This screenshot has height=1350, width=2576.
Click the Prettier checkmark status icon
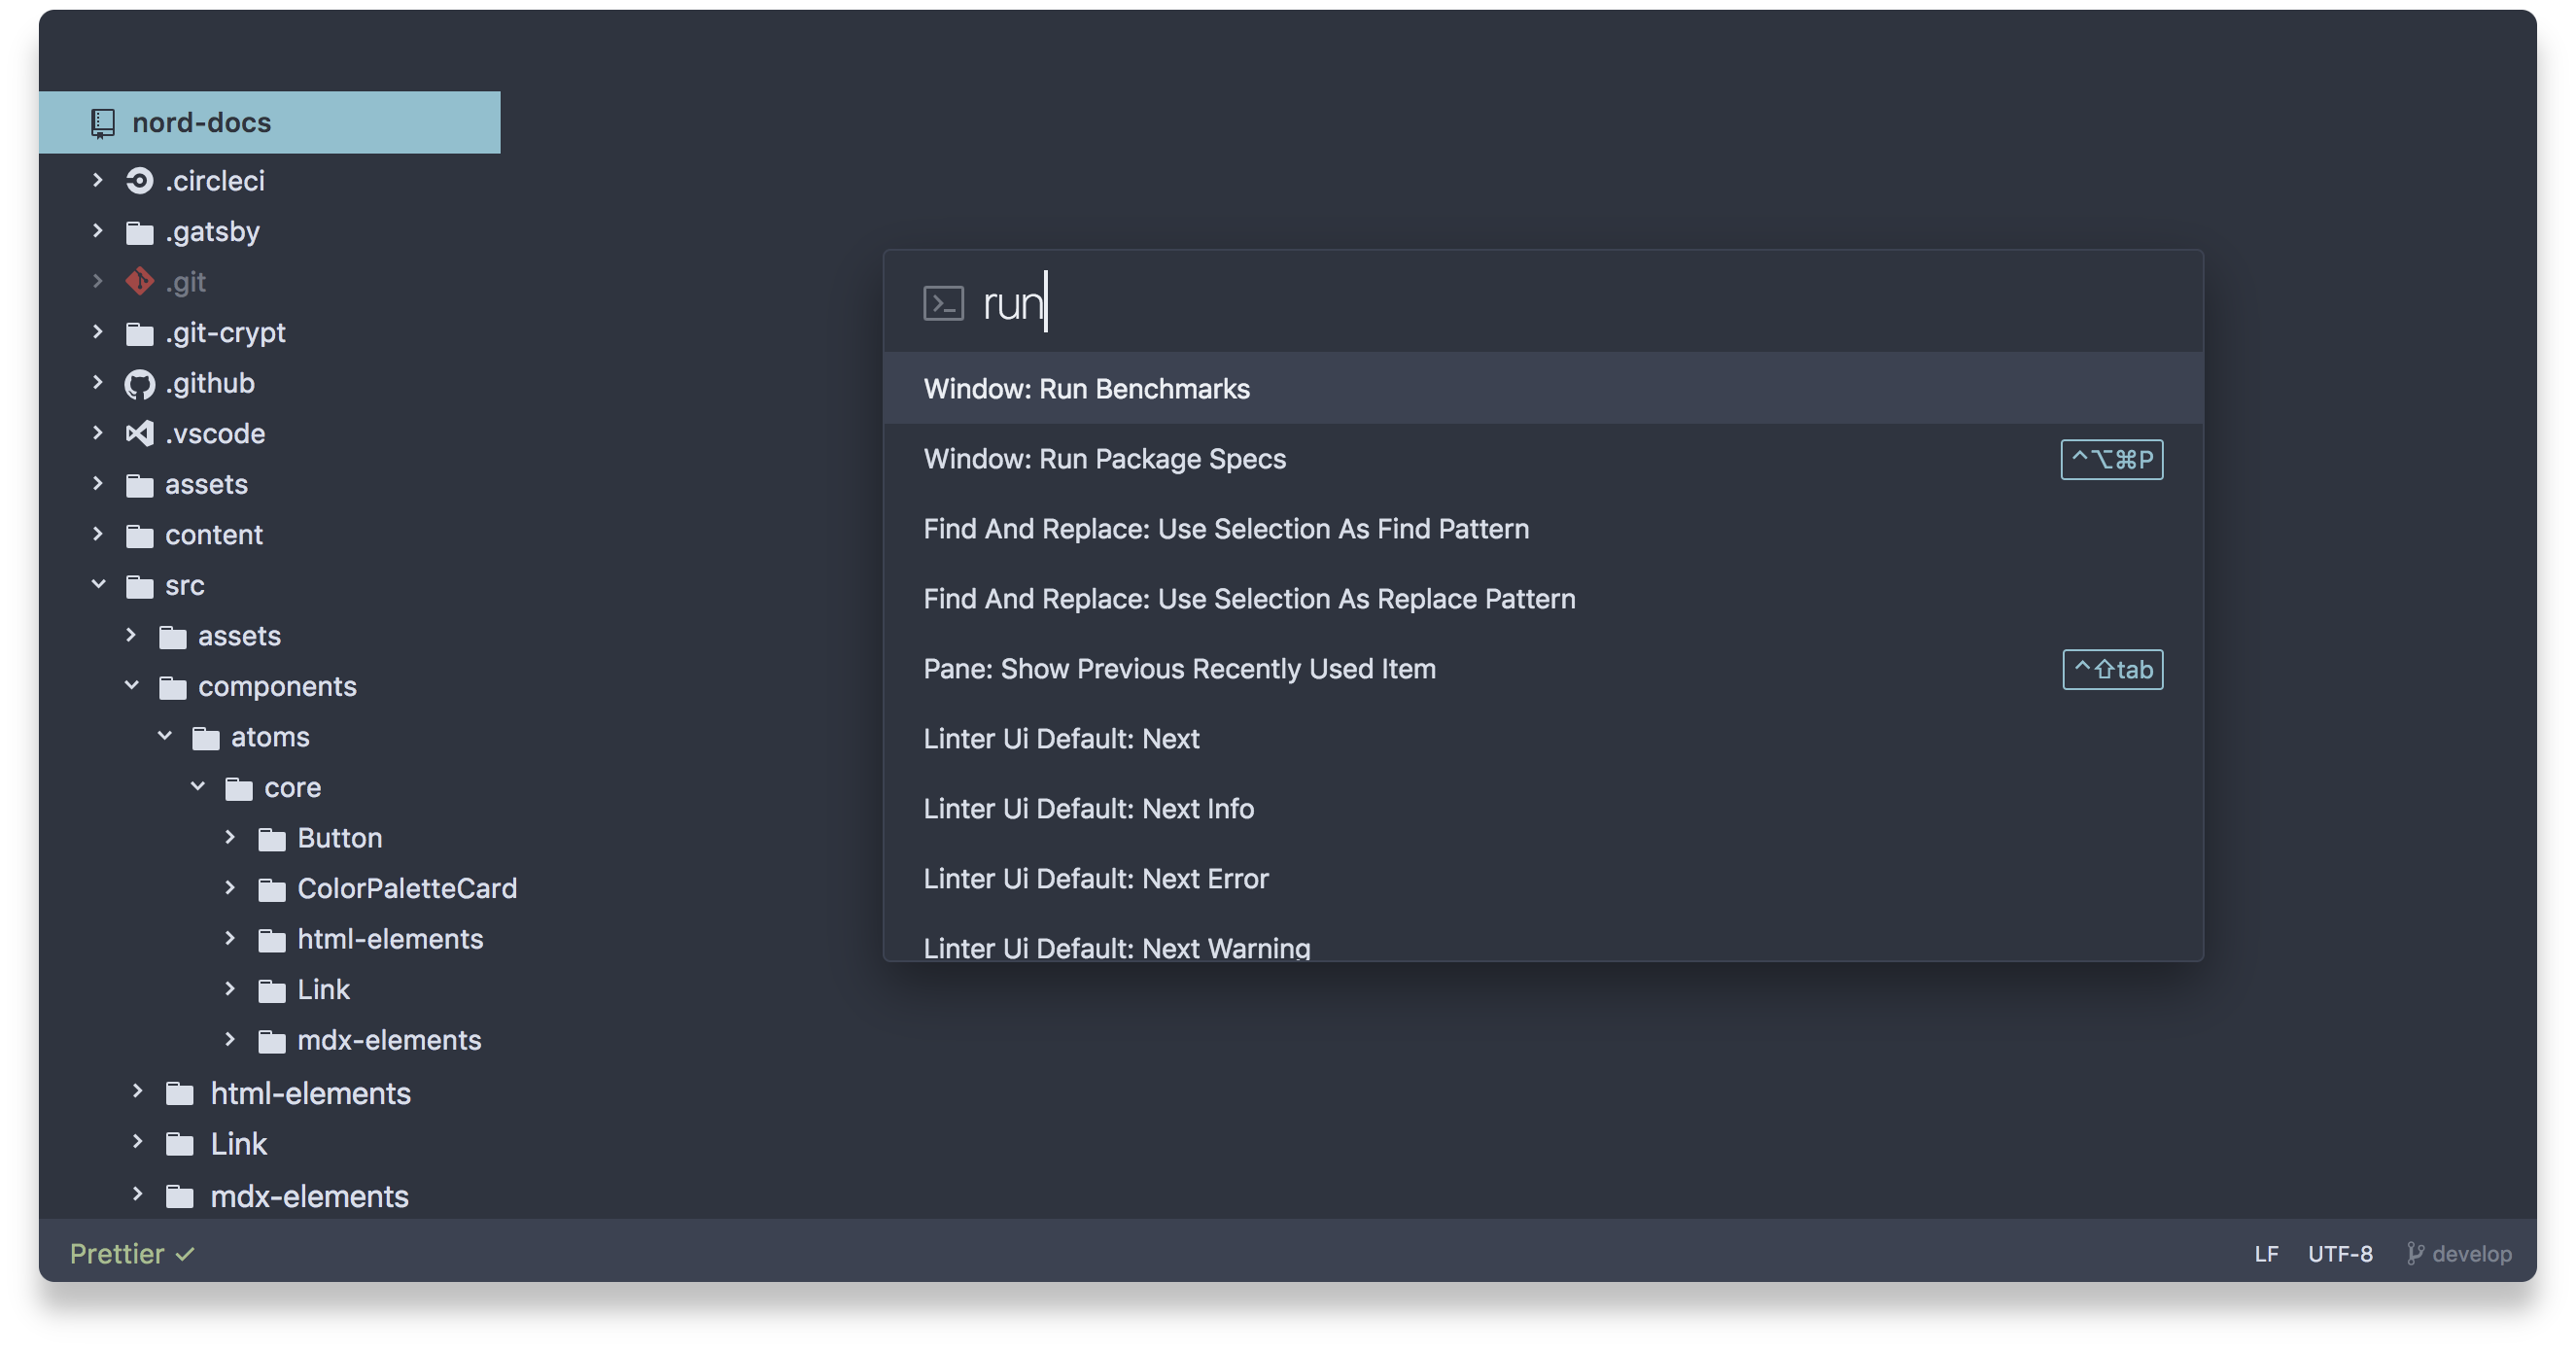[186, 1254]
